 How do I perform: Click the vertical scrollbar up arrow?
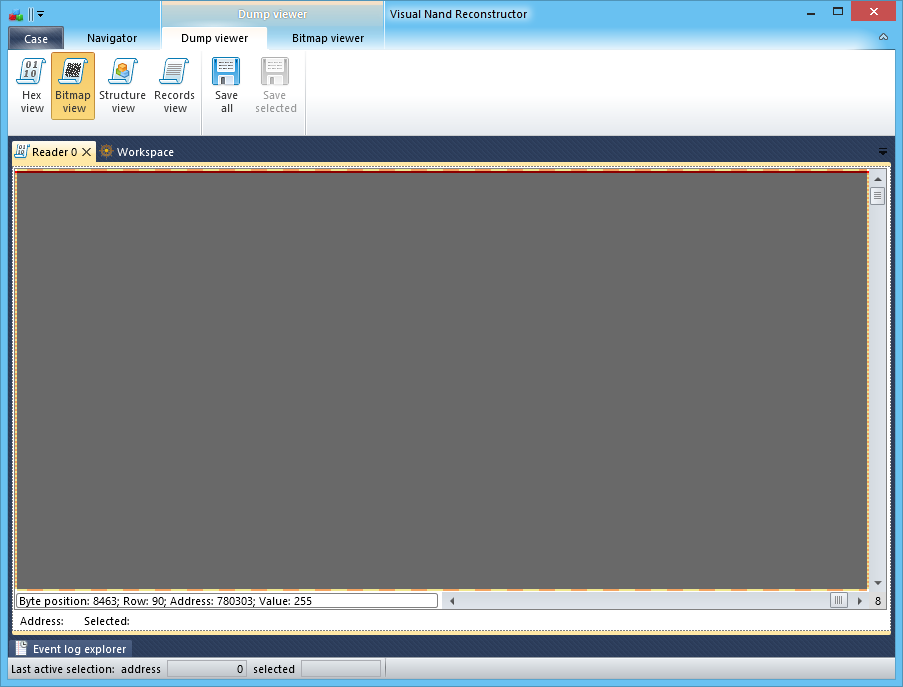pos(878,179)
